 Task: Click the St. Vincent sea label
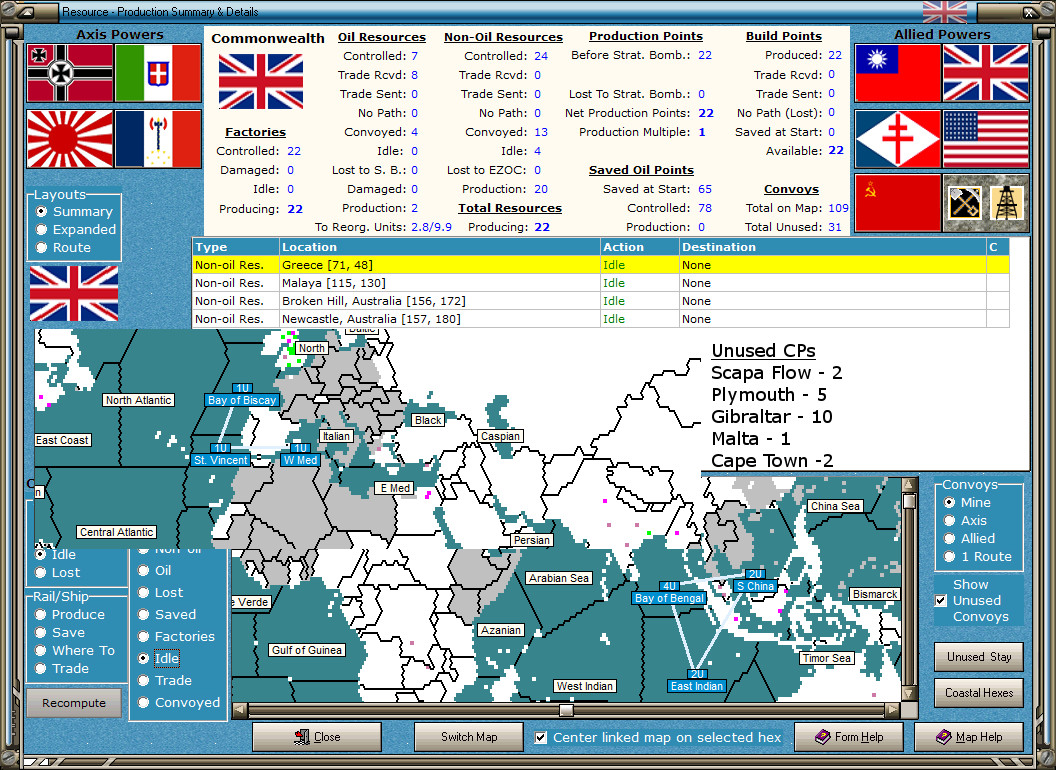221,460
